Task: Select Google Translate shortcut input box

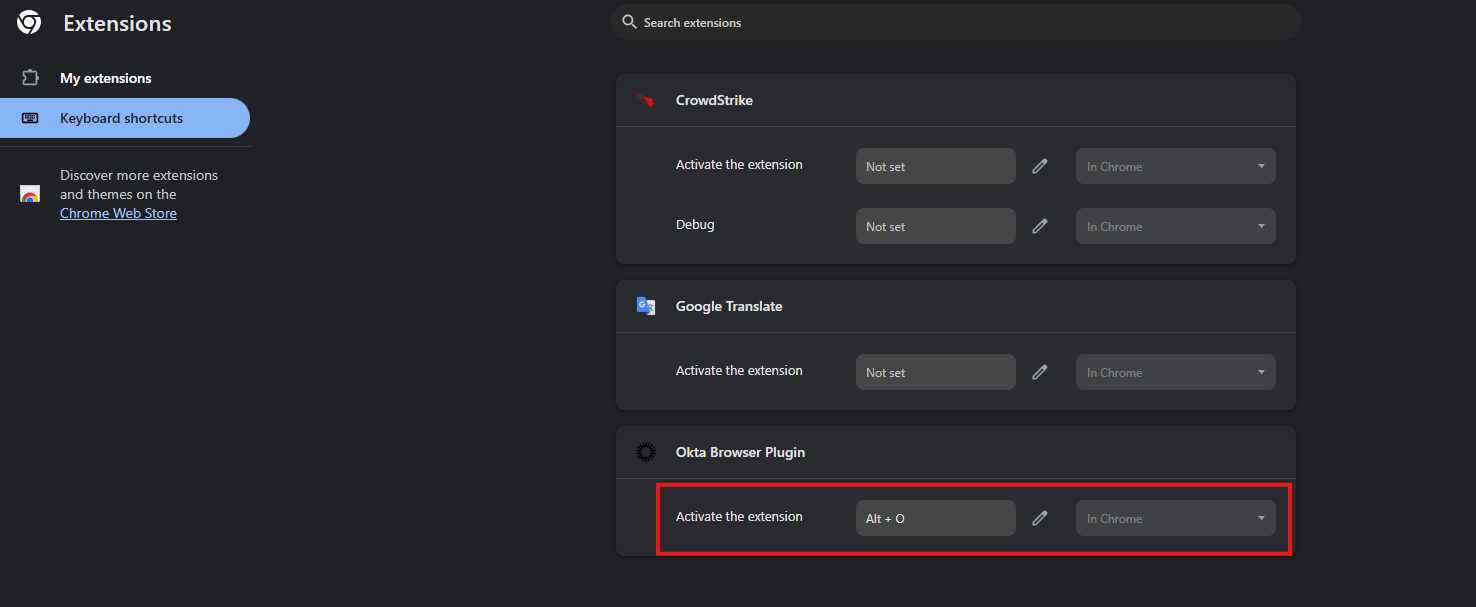Action: pyautogui.click(x=936, y=372)
